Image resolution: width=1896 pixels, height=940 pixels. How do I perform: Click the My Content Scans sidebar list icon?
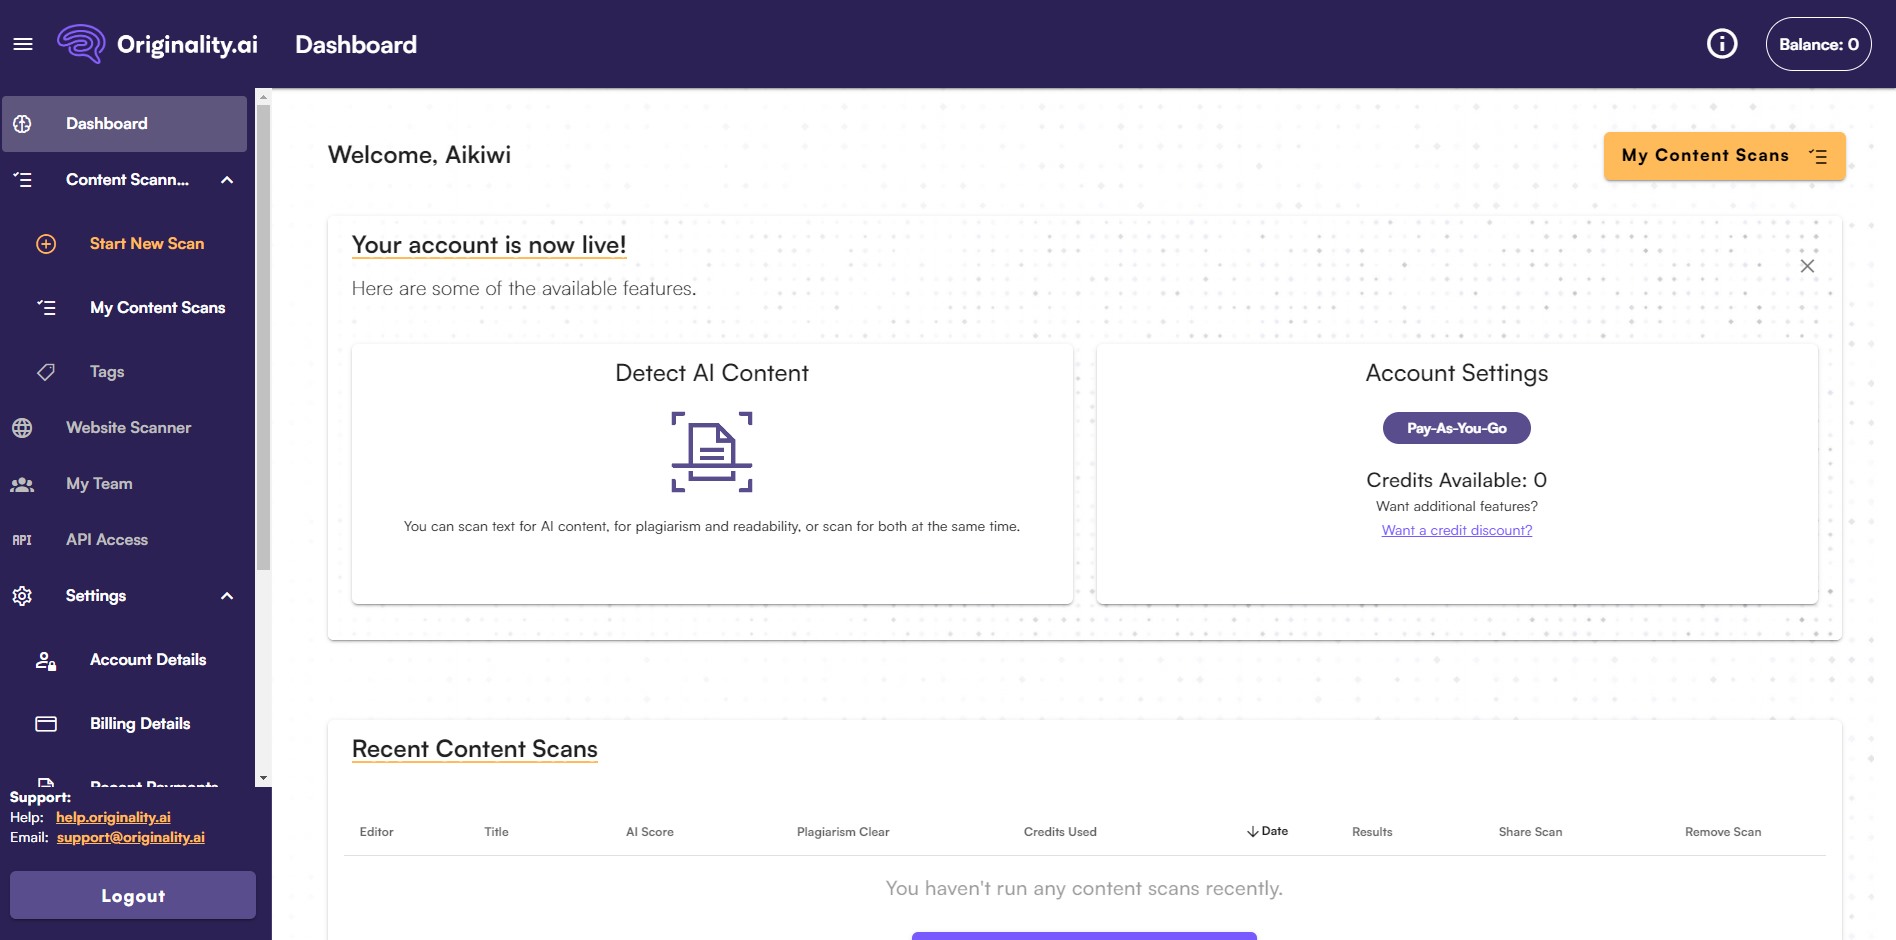point(46,308)
